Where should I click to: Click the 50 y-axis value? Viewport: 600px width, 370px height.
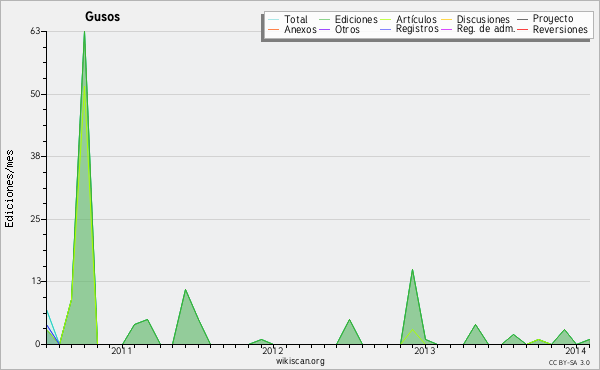[x=35, y=94]
